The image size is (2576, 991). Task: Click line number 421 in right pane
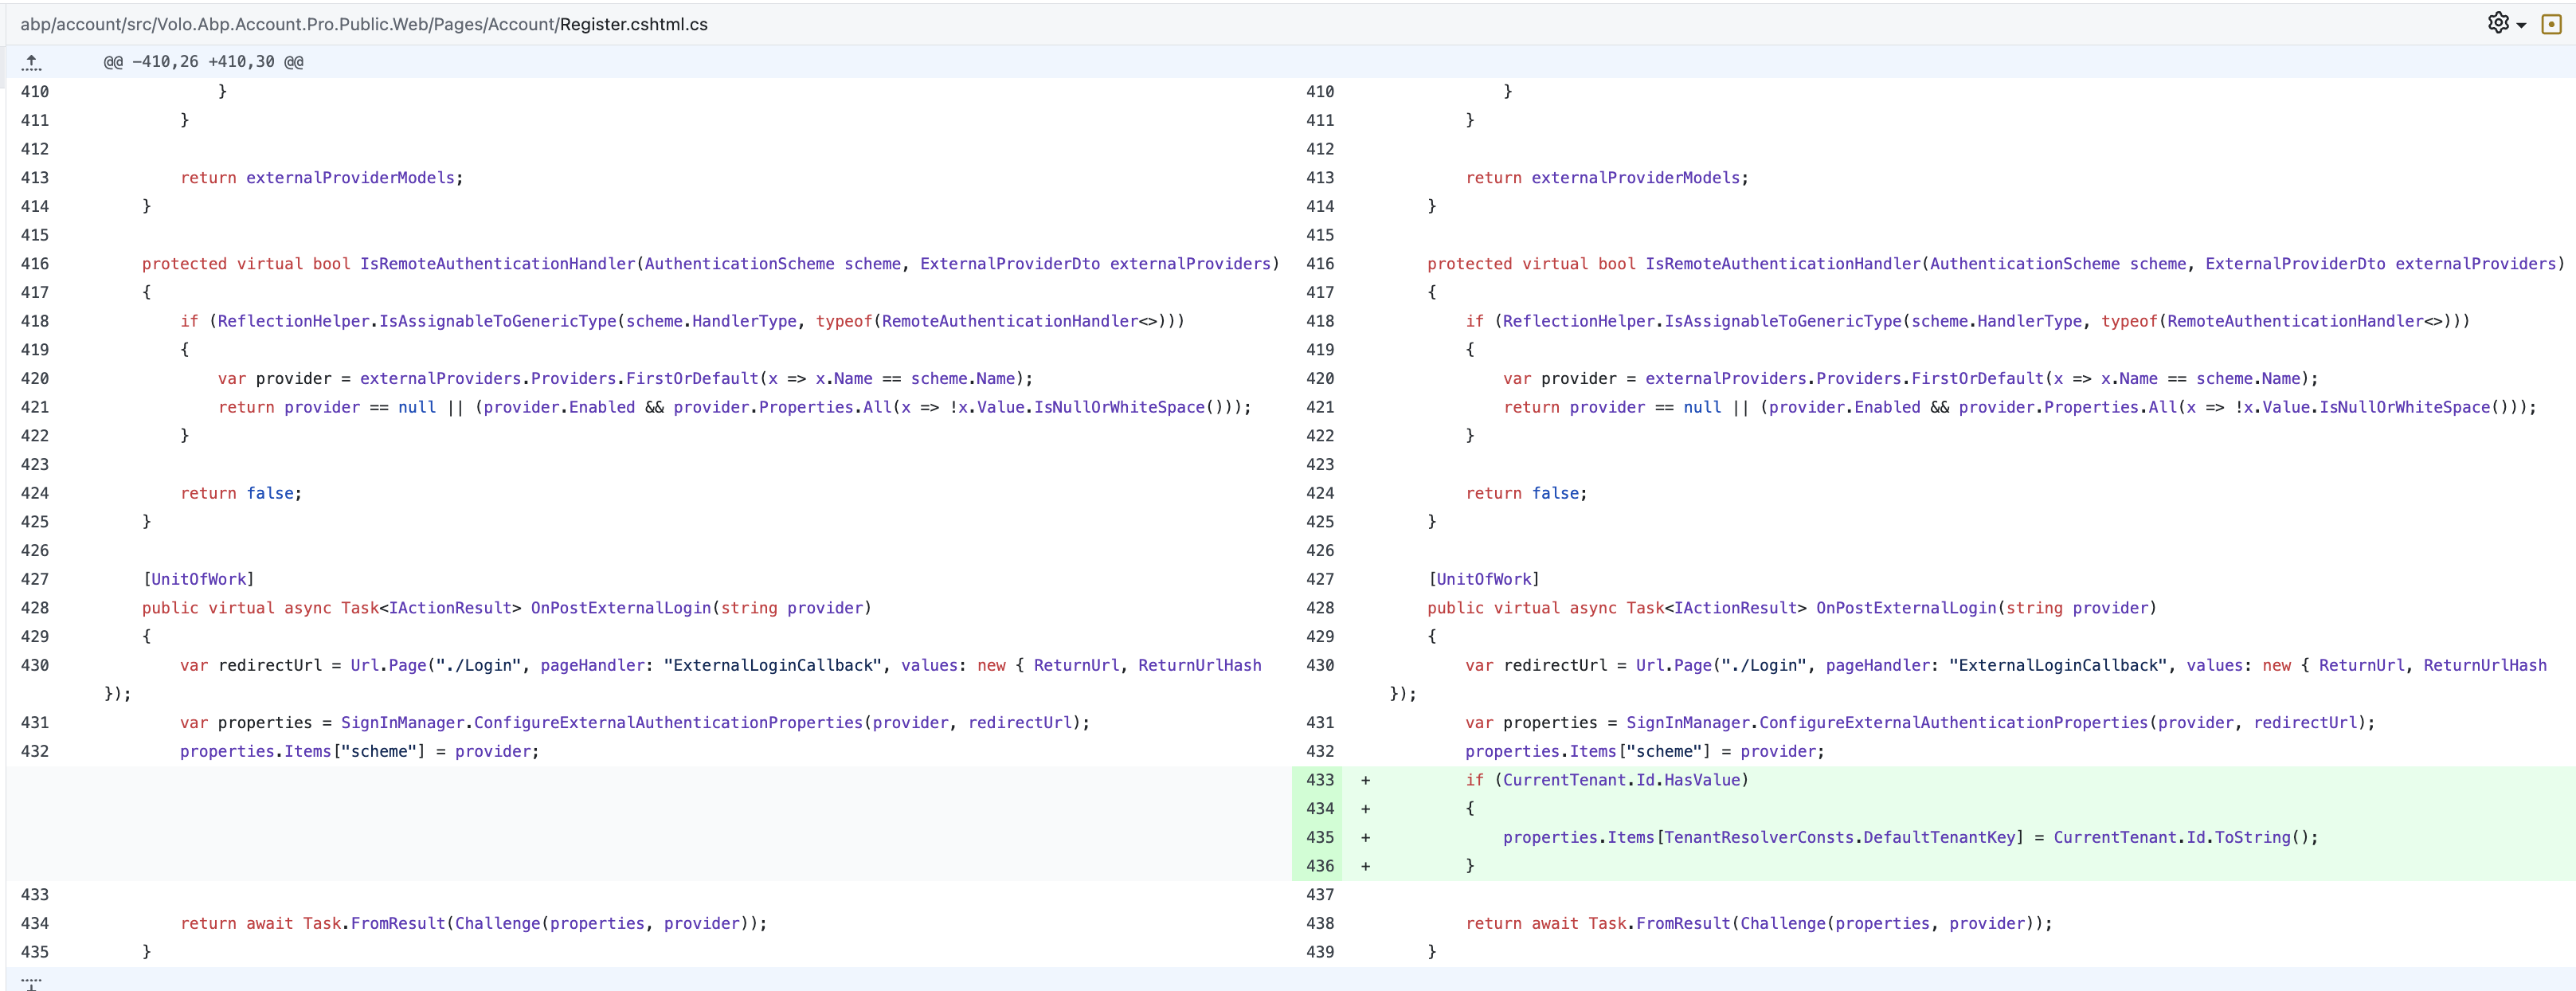coord(1320,408)
